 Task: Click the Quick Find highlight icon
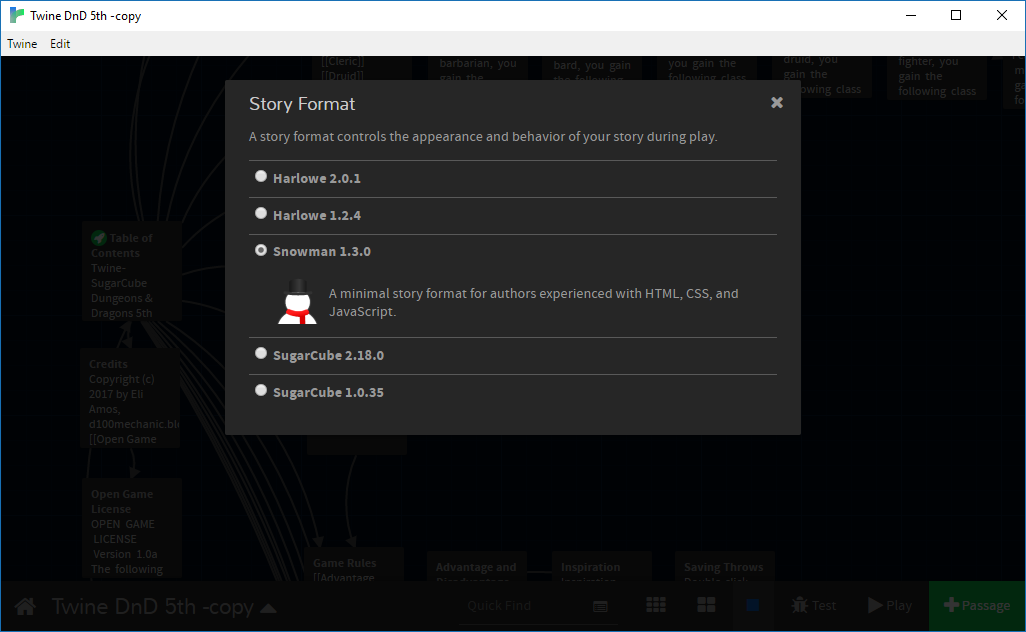[600, 606]
